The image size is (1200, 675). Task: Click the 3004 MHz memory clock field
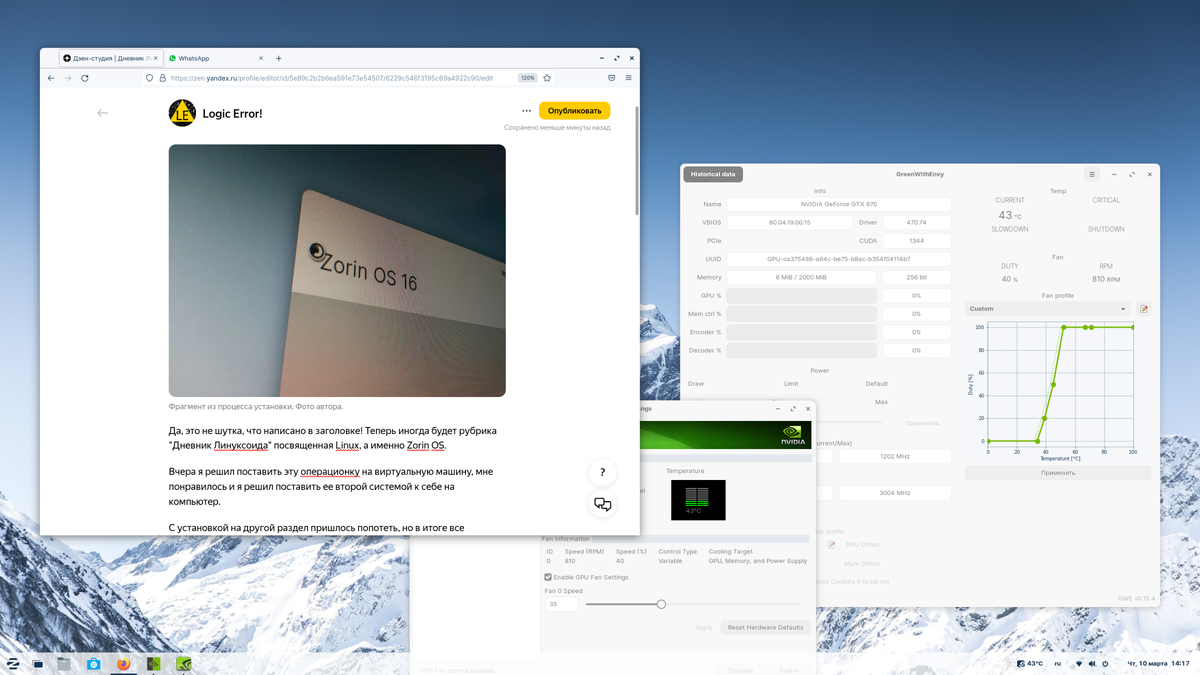(x=895, y=493)
